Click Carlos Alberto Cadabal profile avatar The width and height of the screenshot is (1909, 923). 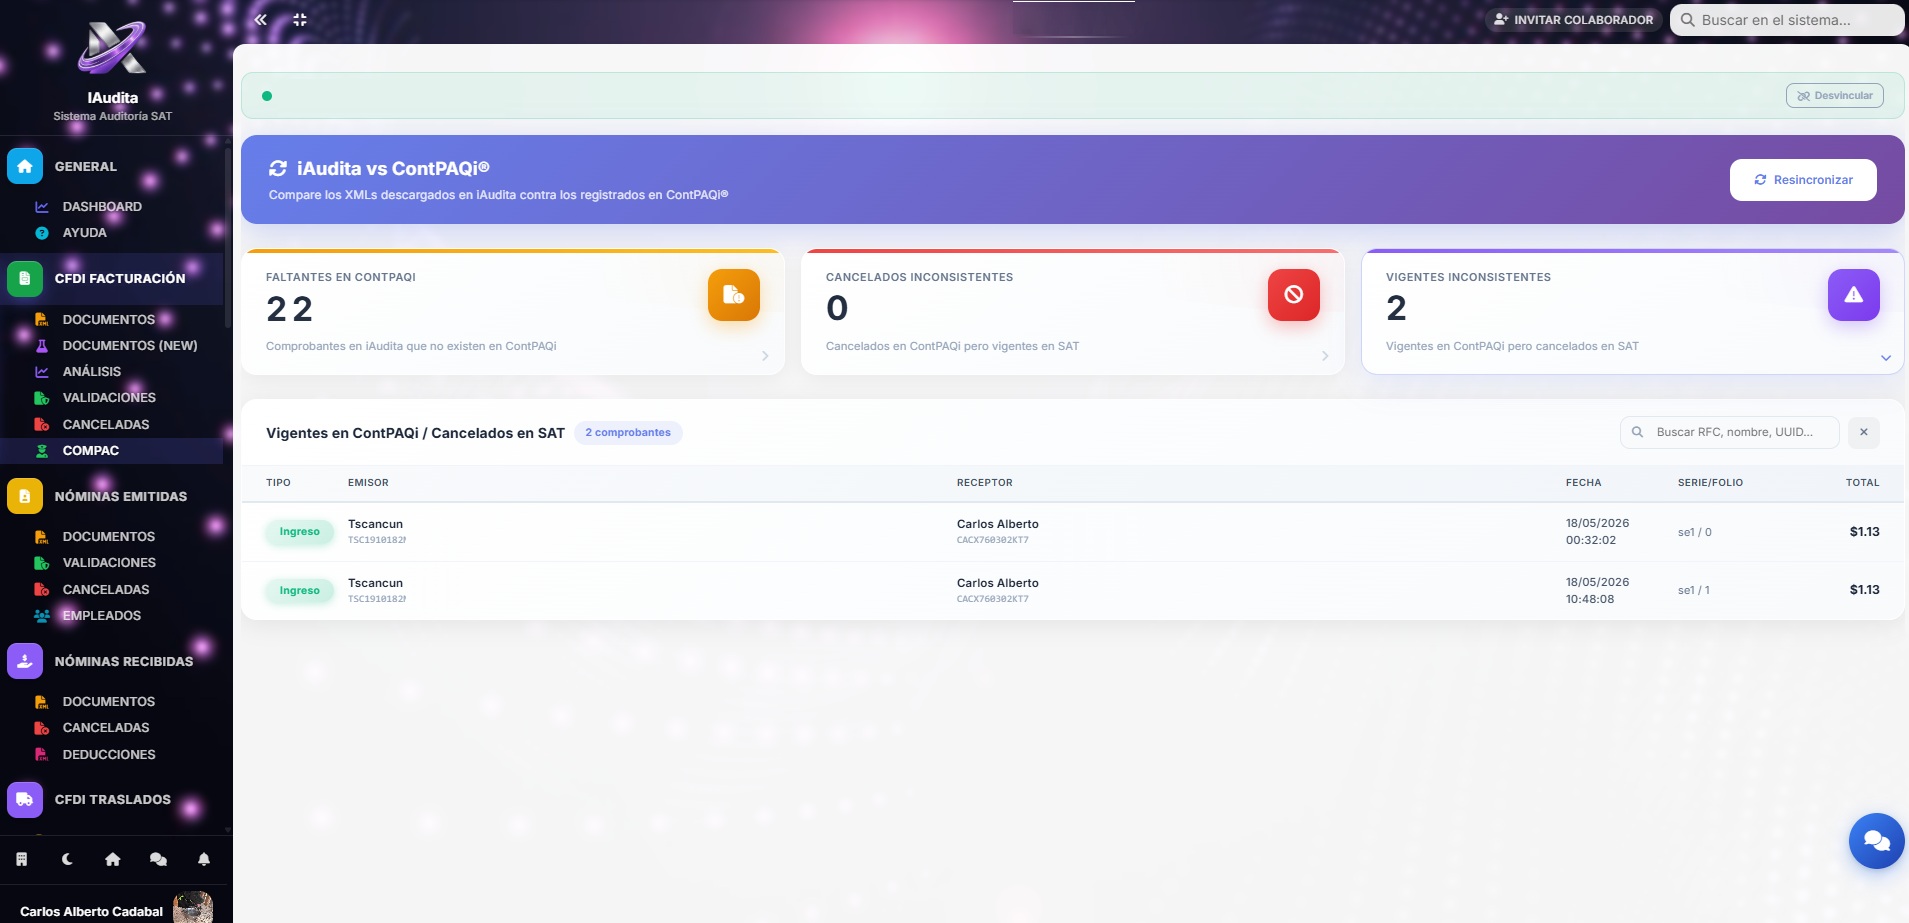point(193,908)
